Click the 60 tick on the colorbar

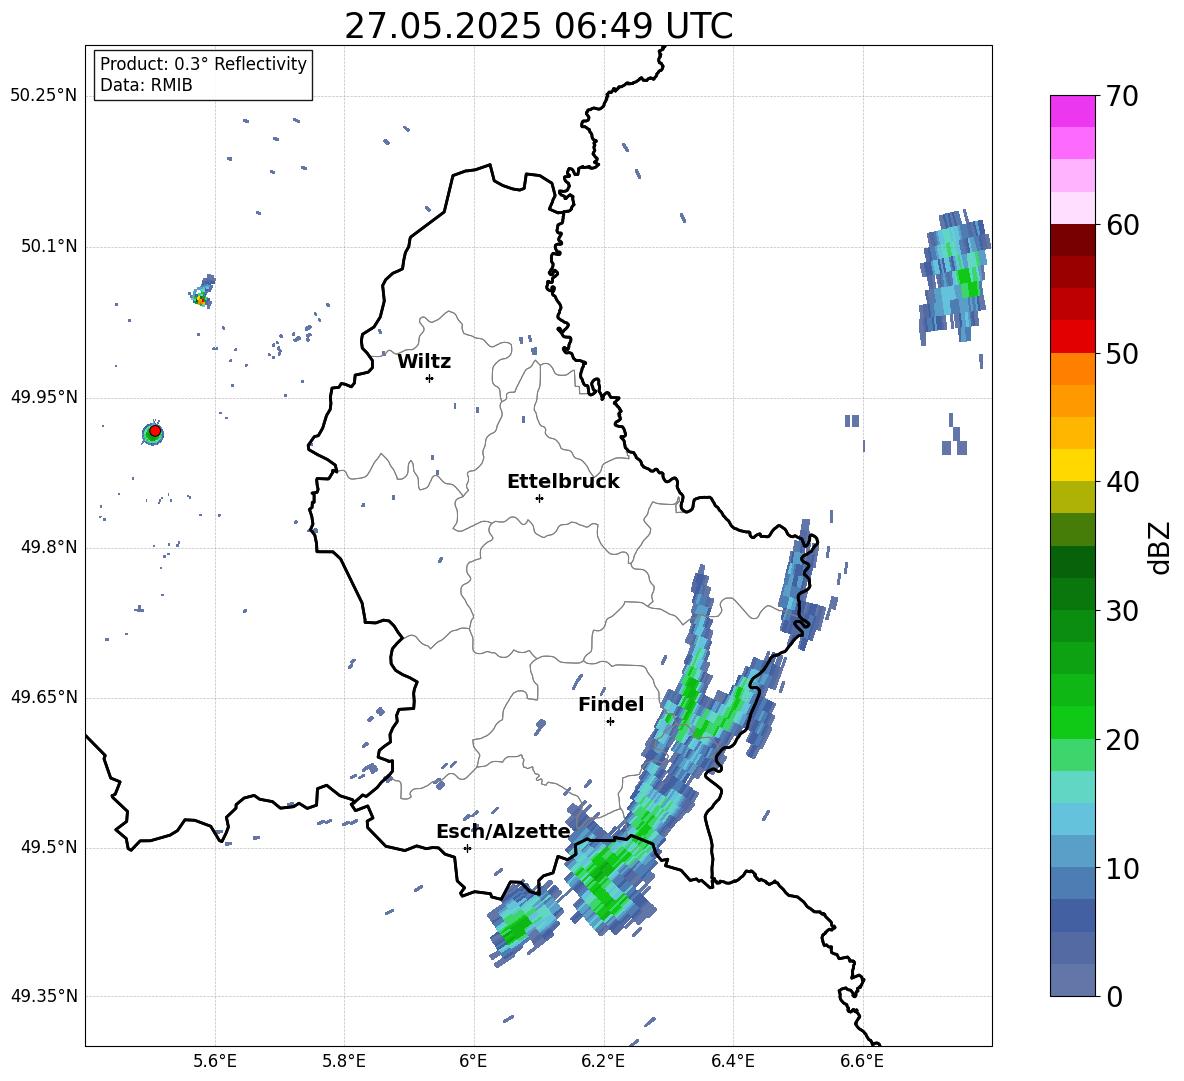pyautogui.click(x=1122, y=224)
